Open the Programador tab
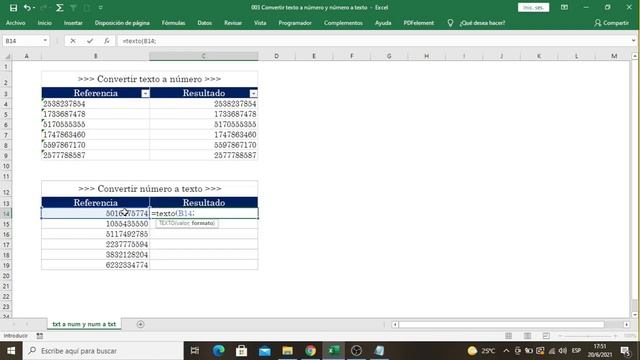The image size is (640, 360). tap(295, 23)
